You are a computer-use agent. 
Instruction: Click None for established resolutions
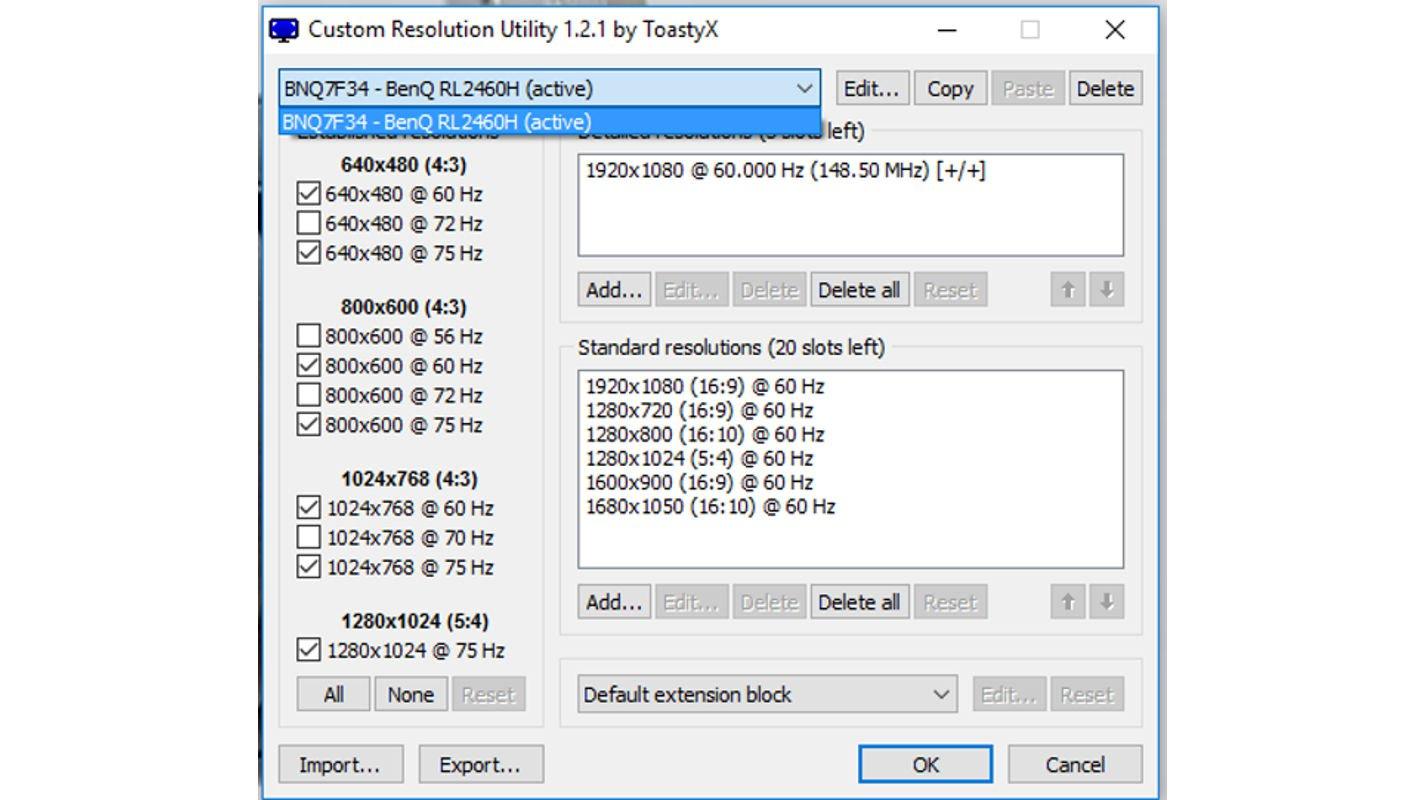(411, 694)
